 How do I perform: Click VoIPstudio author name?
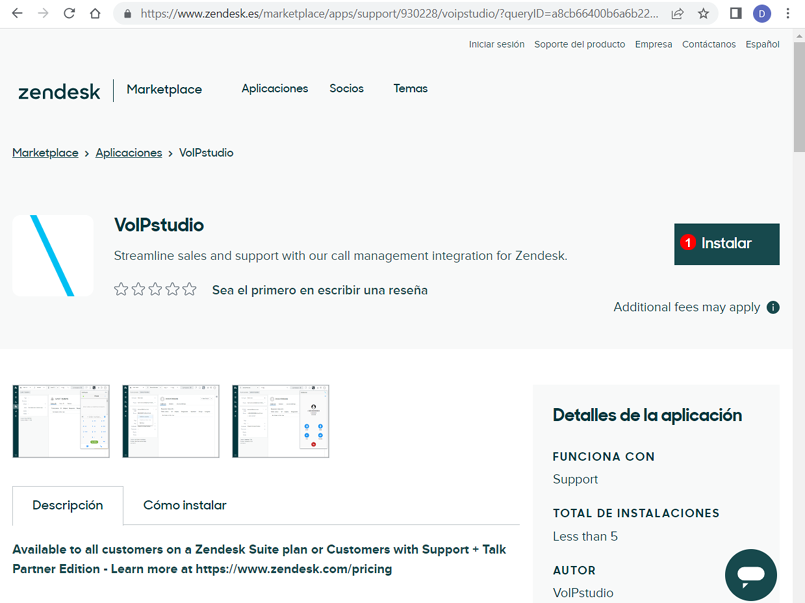tap(583, 593)
